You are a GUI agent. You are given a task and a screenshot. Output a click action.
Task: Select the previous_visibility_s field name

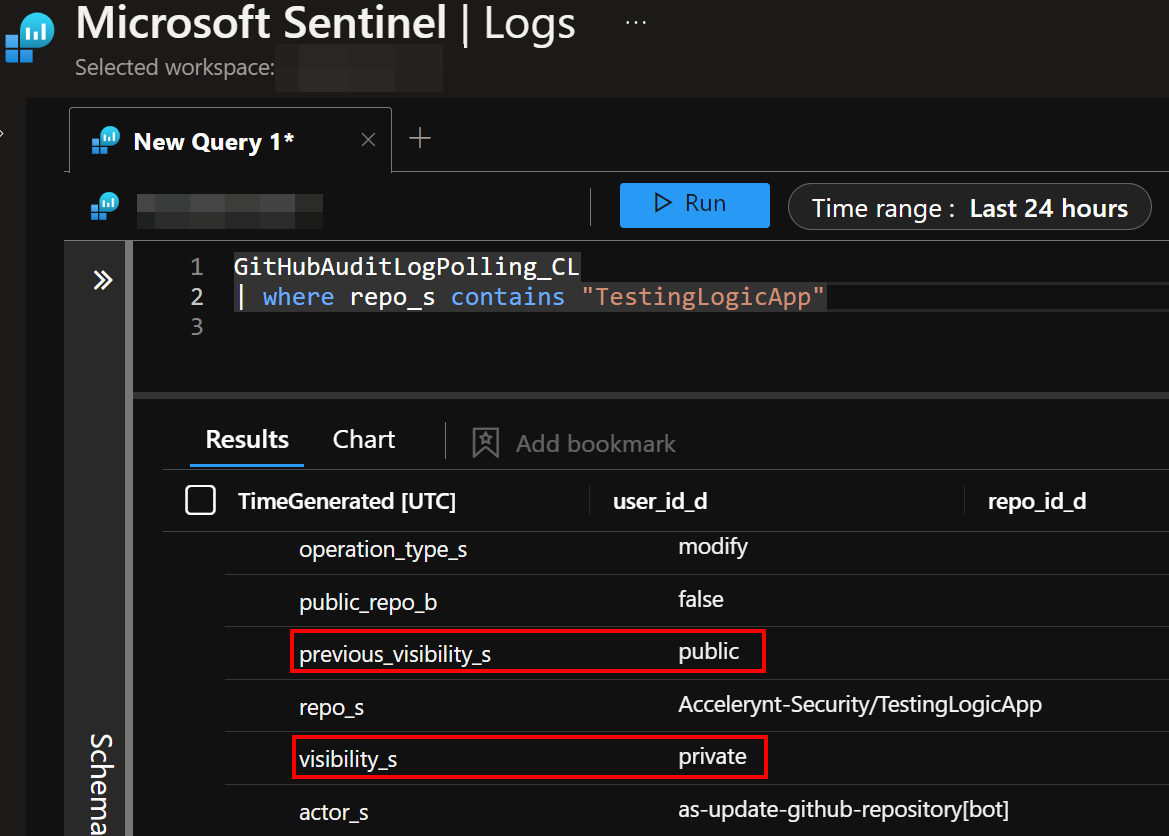[x=394, y=655]
